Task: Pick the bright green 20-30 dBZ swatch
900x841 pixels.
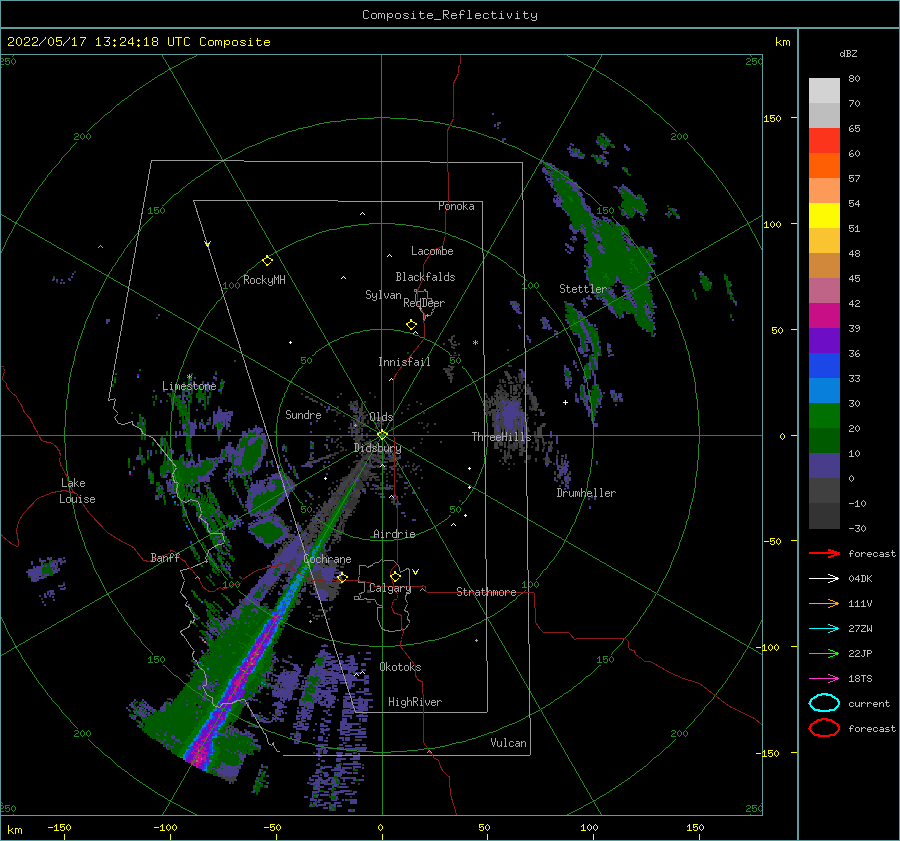Action: coord(824,416)
